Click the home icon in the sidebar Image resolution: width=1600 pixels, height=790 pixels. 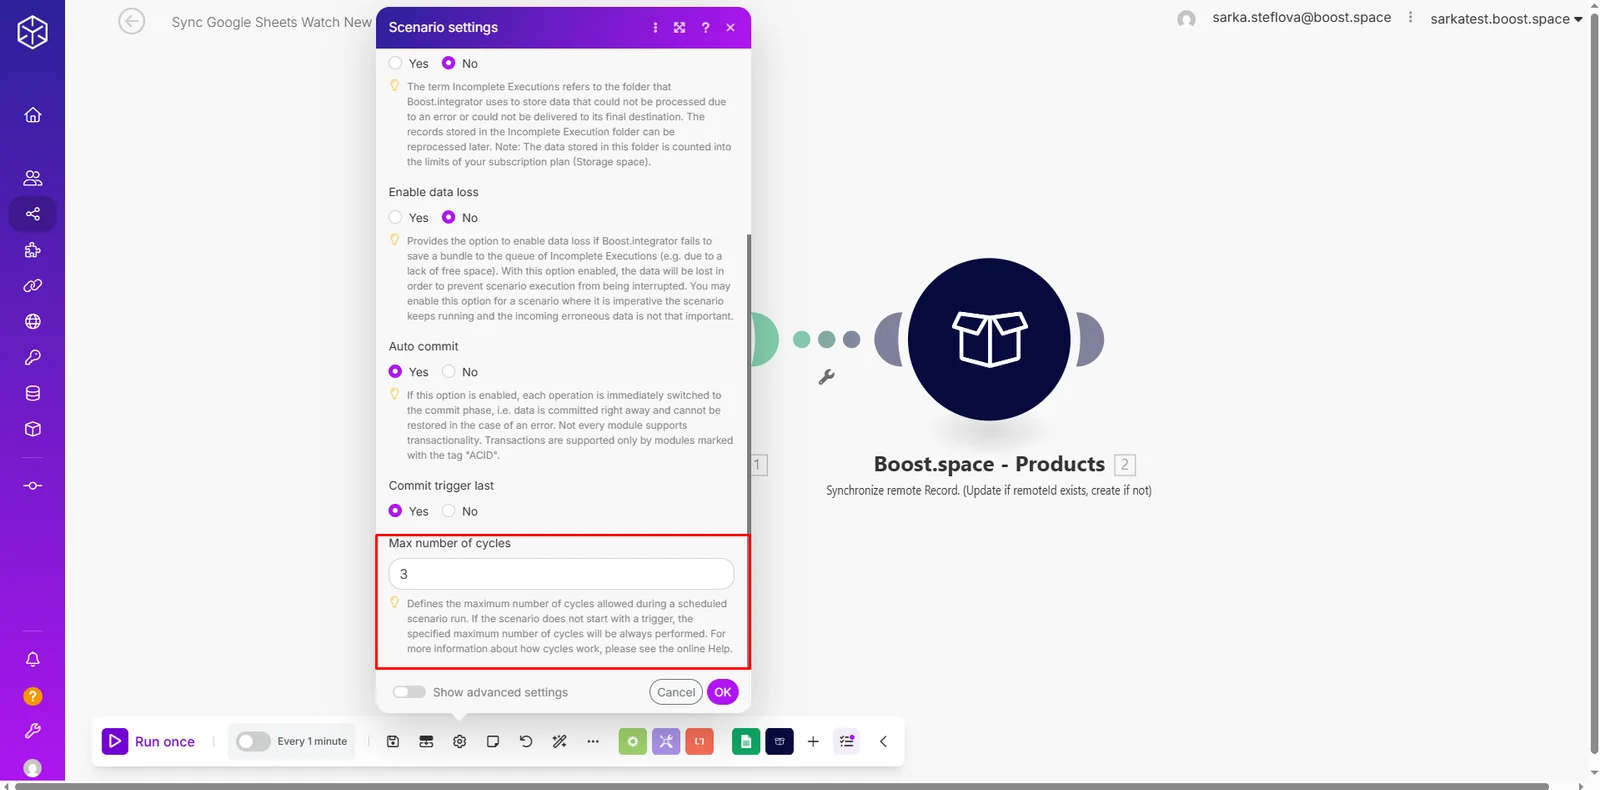(33, 115)
